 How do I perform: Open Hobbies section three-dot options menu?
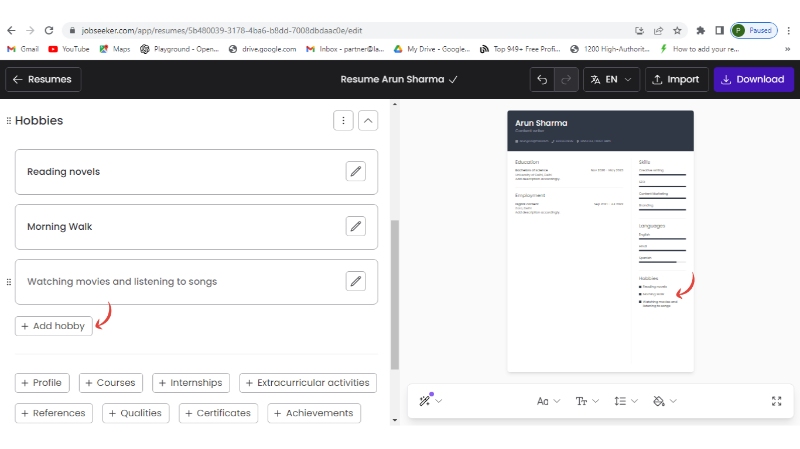click(x=343, y=120)
